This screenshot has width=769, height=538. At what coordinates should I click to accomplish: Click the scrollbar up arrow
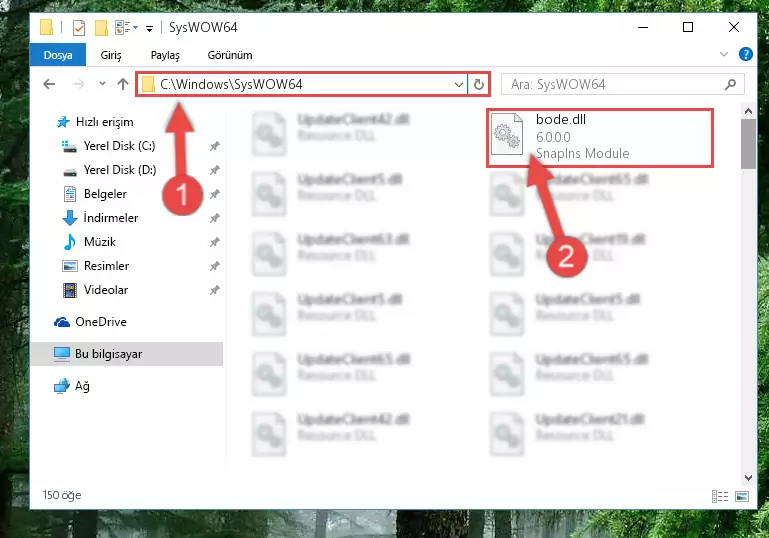(748, 111)
